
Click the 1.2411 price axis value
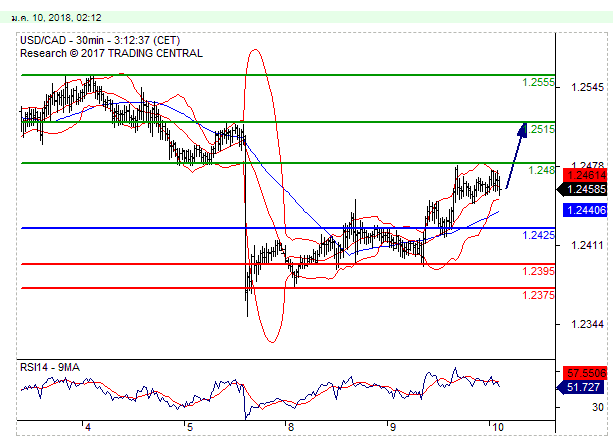pos(587,245)
